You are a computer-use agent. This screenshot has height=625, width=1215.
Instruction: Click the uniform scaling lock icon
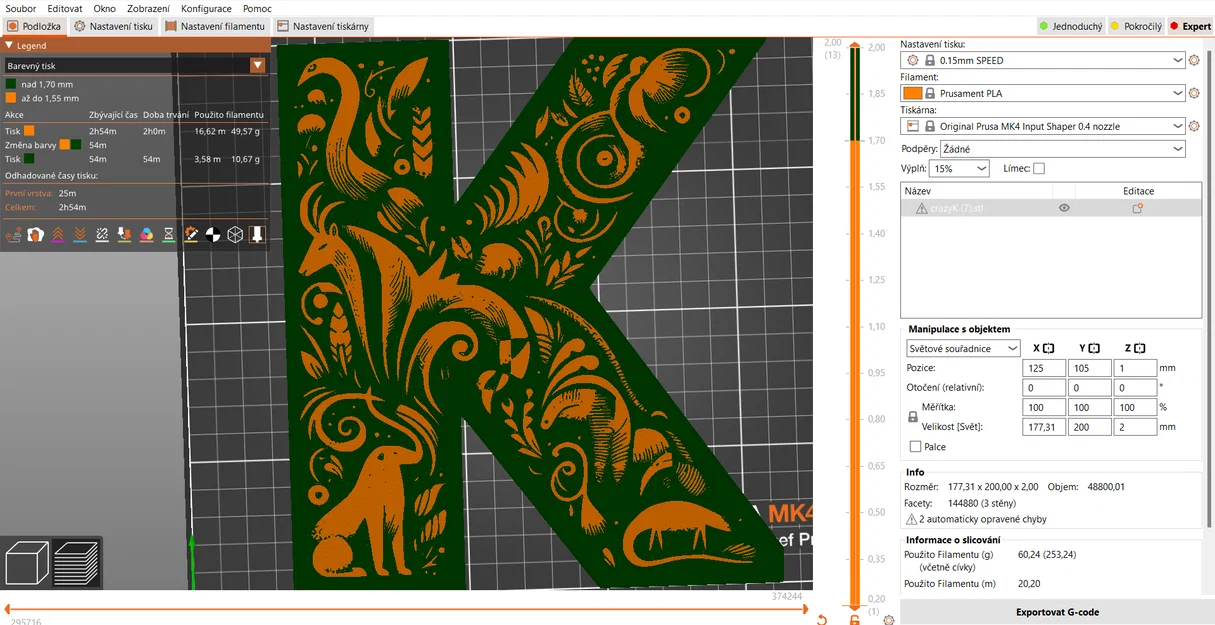(x=913, y=417)
